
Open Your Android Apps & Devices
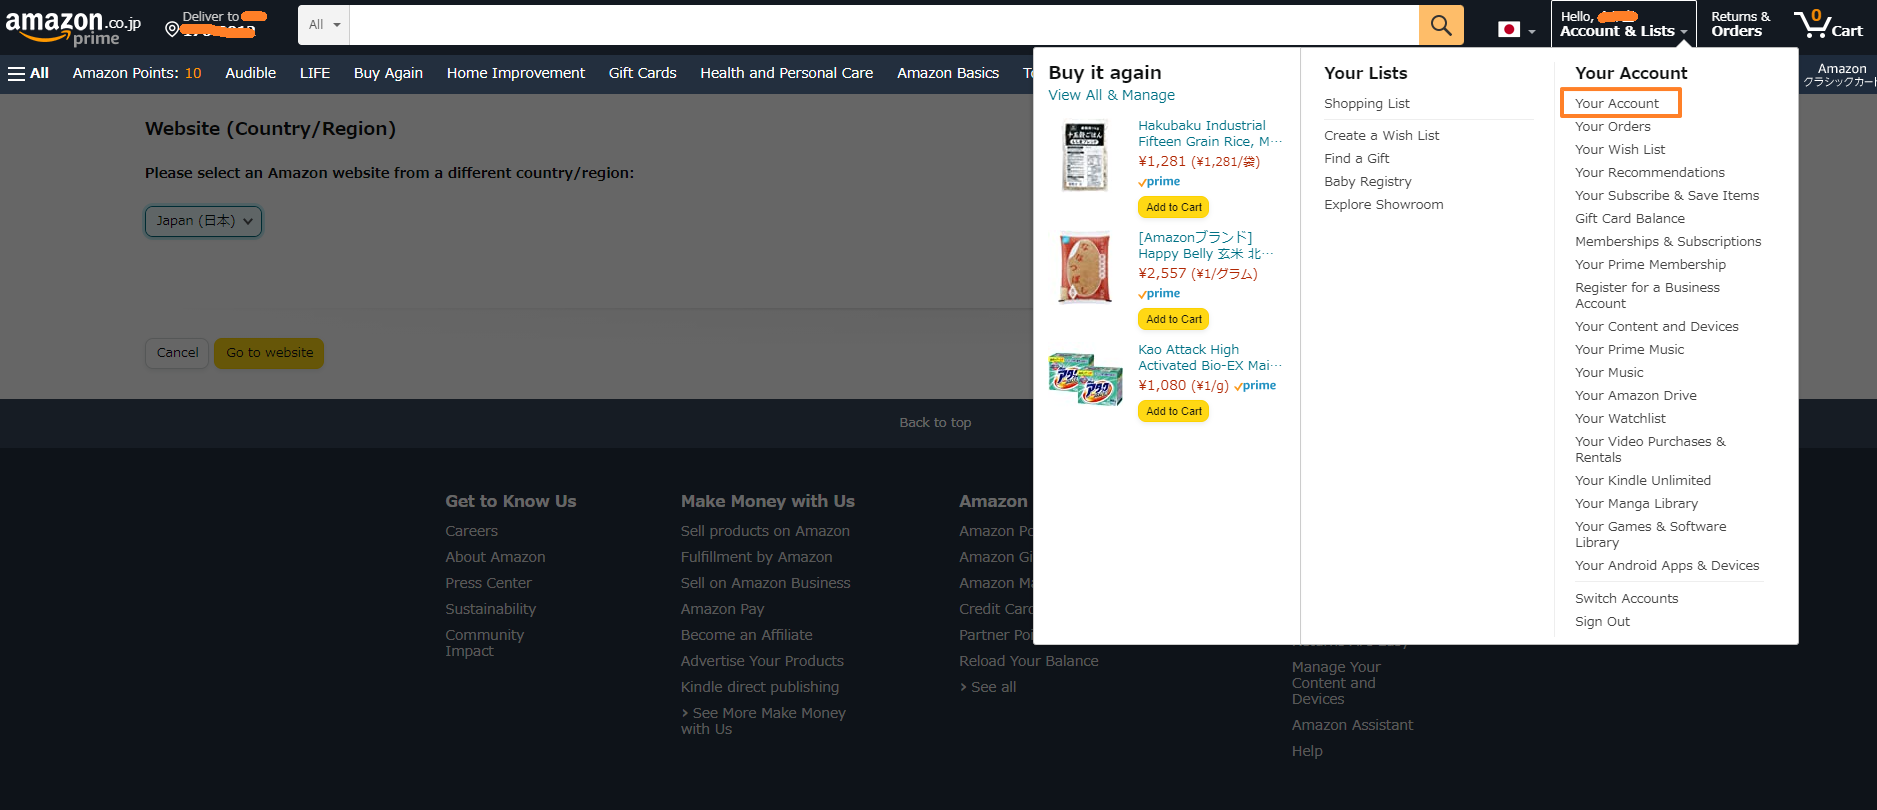pyautogui.click(x=1666, y=566)
